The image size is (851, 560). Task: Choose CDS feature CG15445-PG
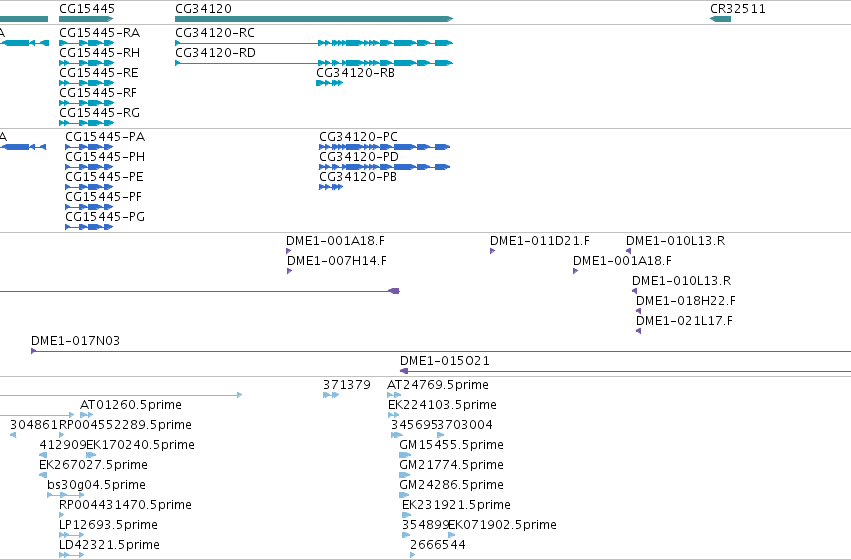point(89,227)
